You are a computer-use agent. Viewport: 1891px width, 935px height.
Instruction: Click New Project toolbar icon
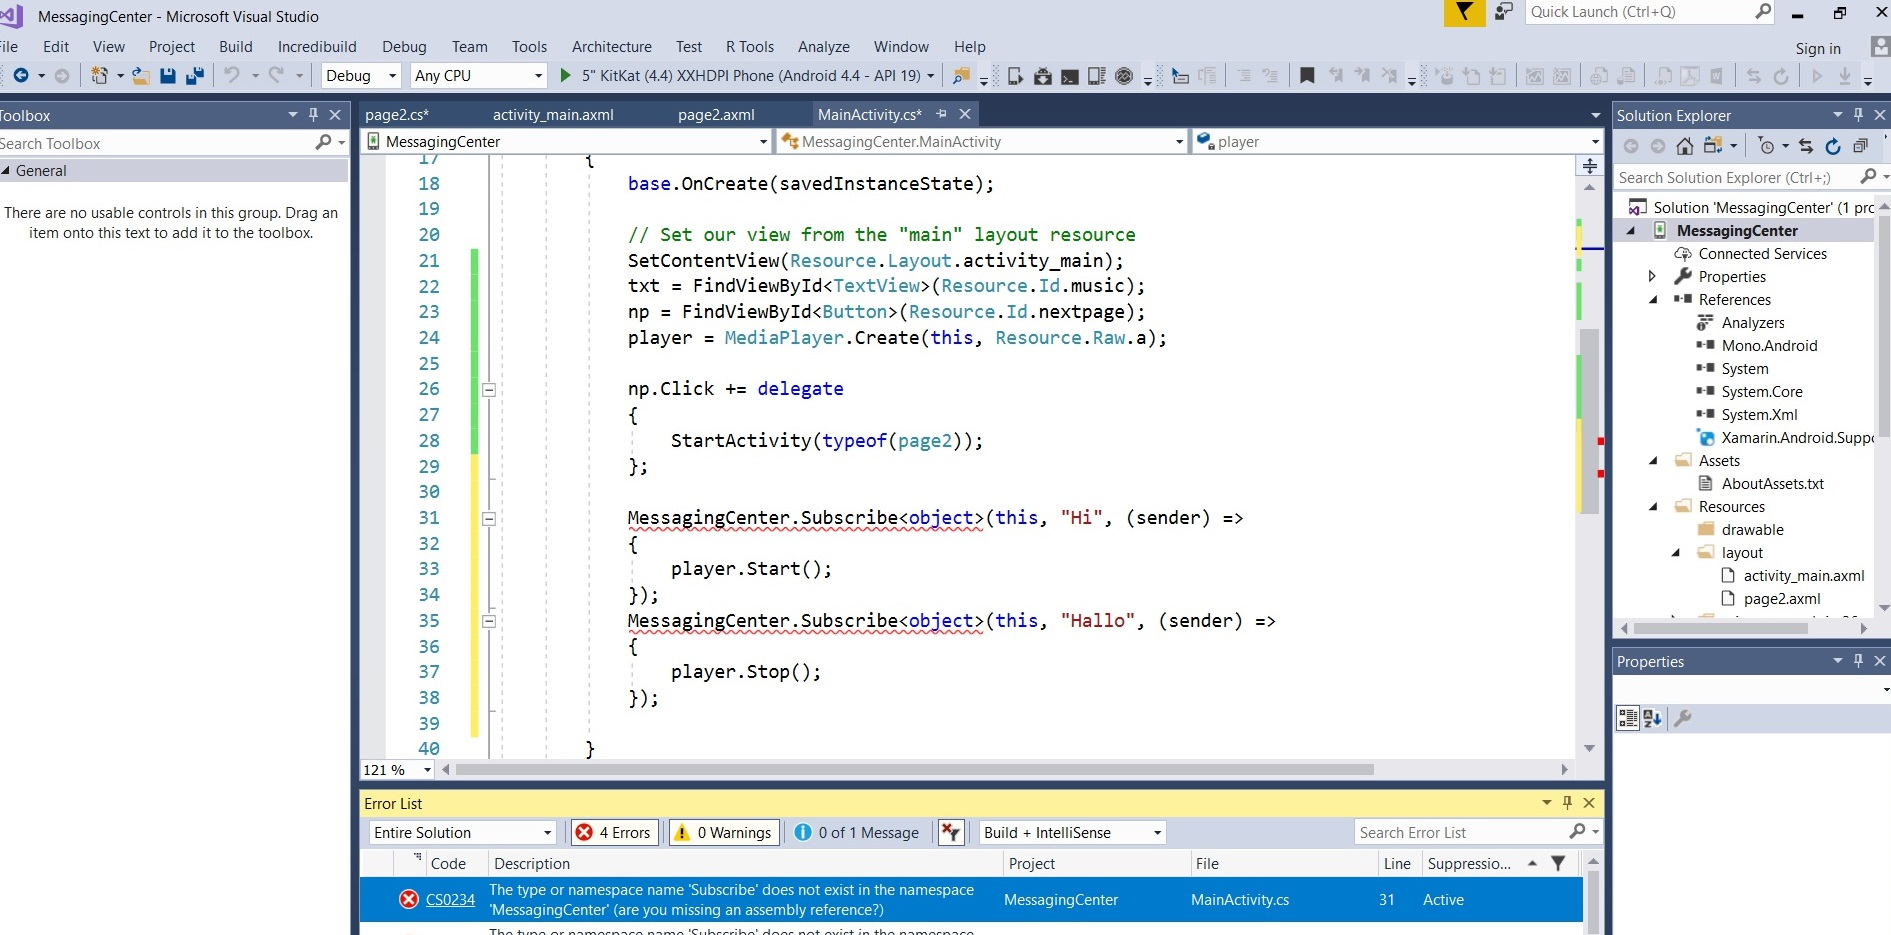pos(99,75)
